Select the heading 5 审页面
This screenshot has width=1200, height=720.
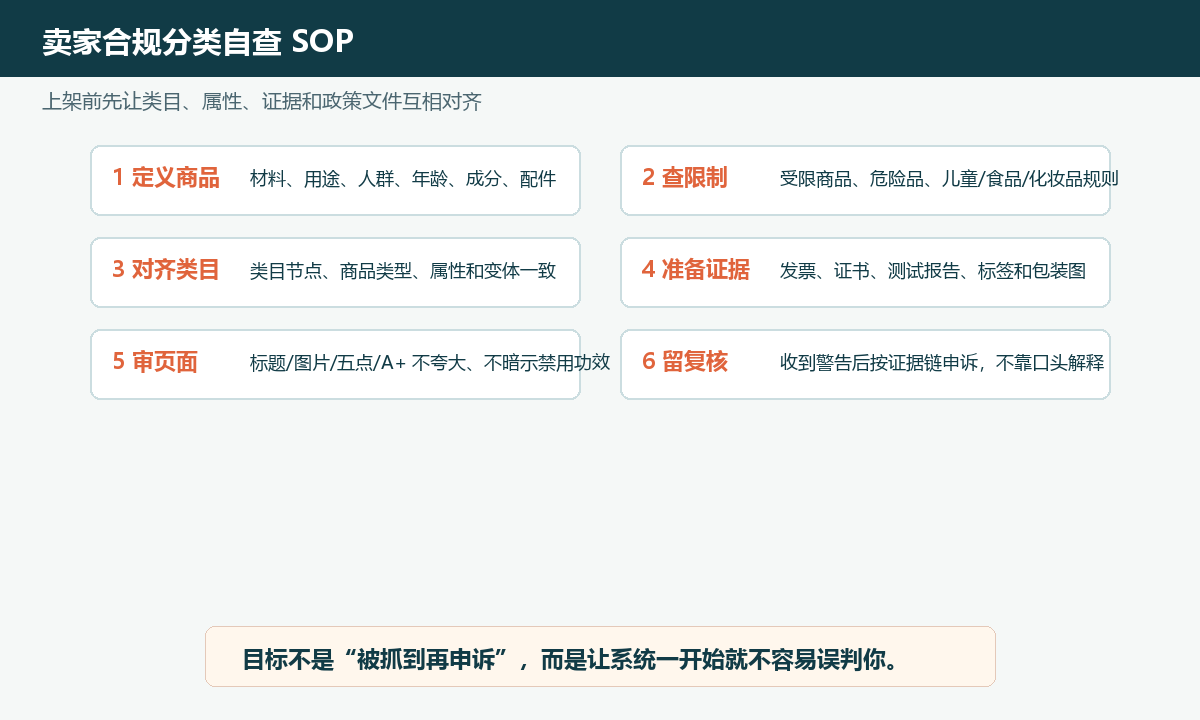coord(155,362)
